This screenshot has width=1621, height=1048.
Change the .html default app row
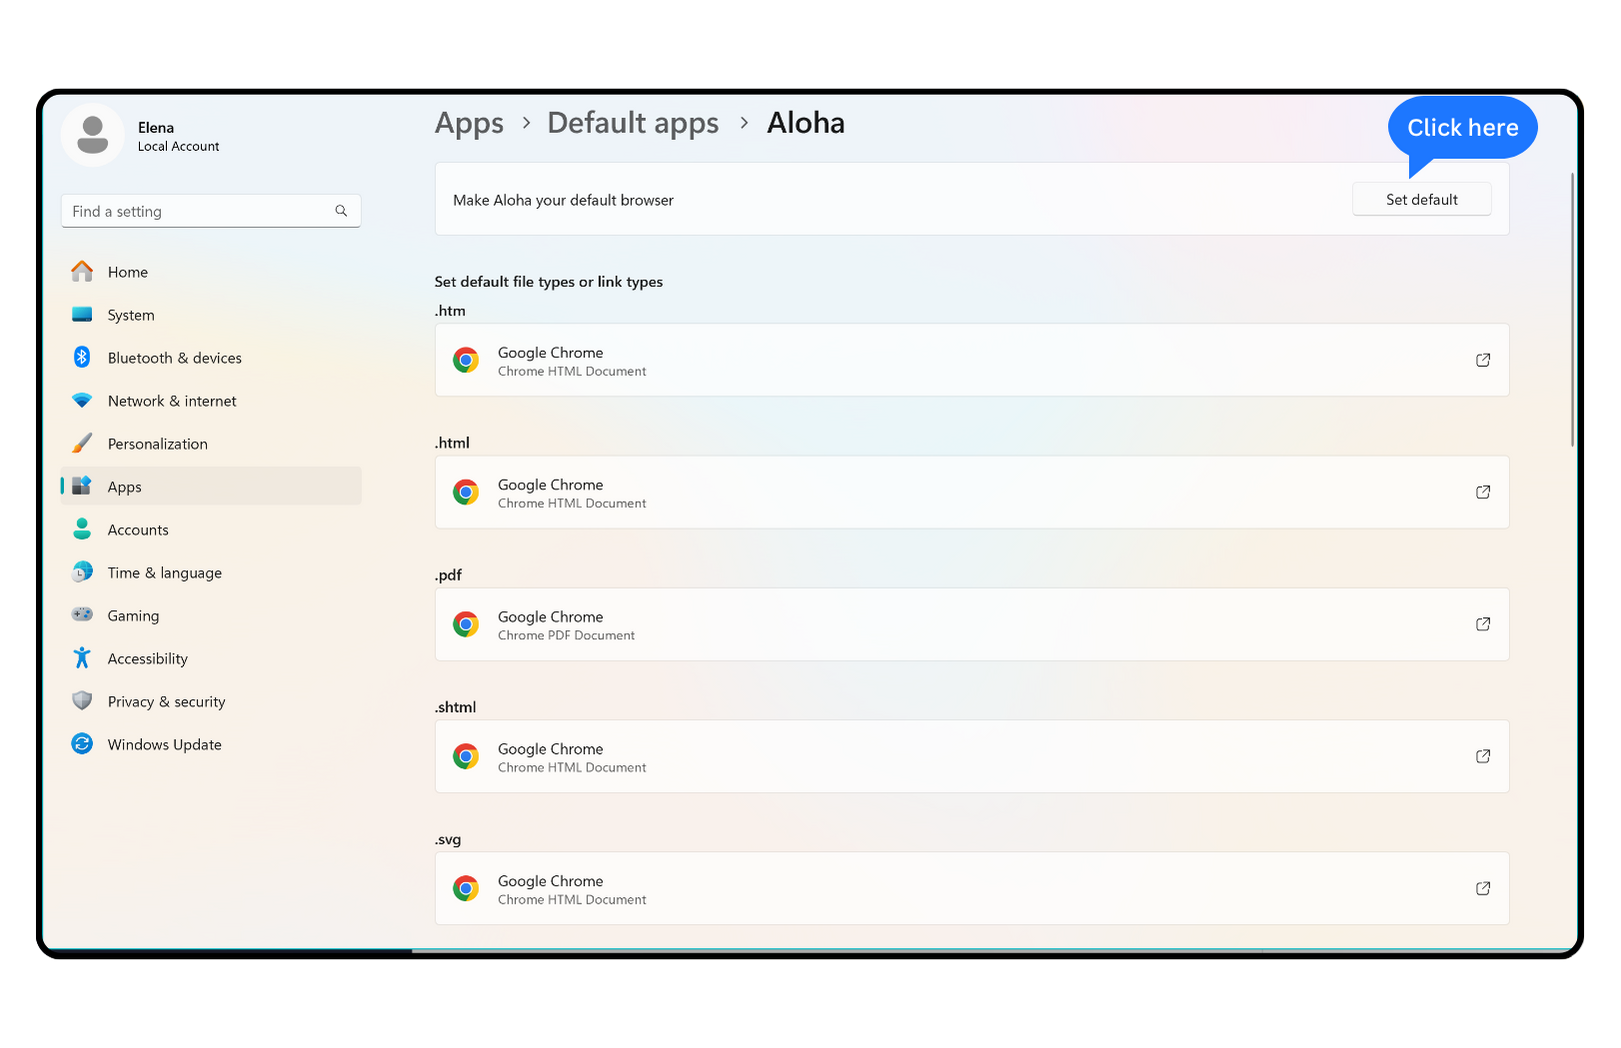pyautogui.click(x=971, y=492)
